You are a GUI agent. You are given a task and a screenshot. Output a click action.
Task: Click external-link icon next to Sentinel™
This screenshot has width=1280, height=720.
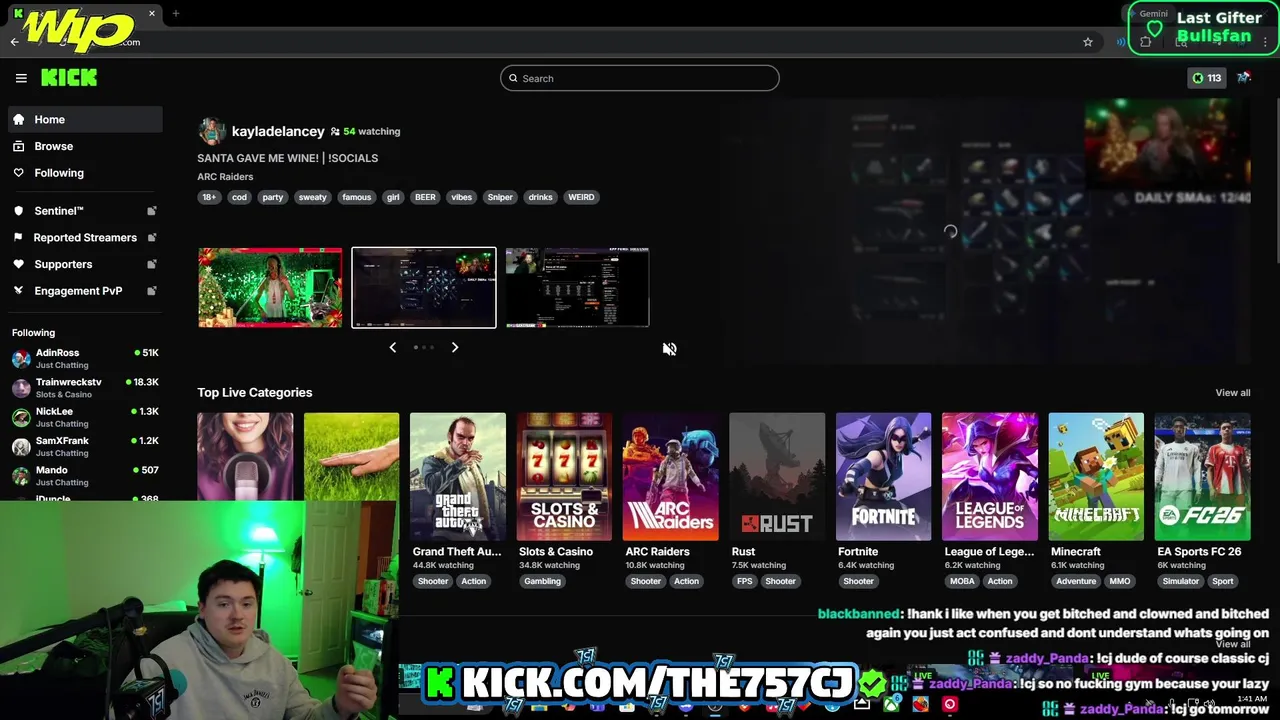(152, 211)
